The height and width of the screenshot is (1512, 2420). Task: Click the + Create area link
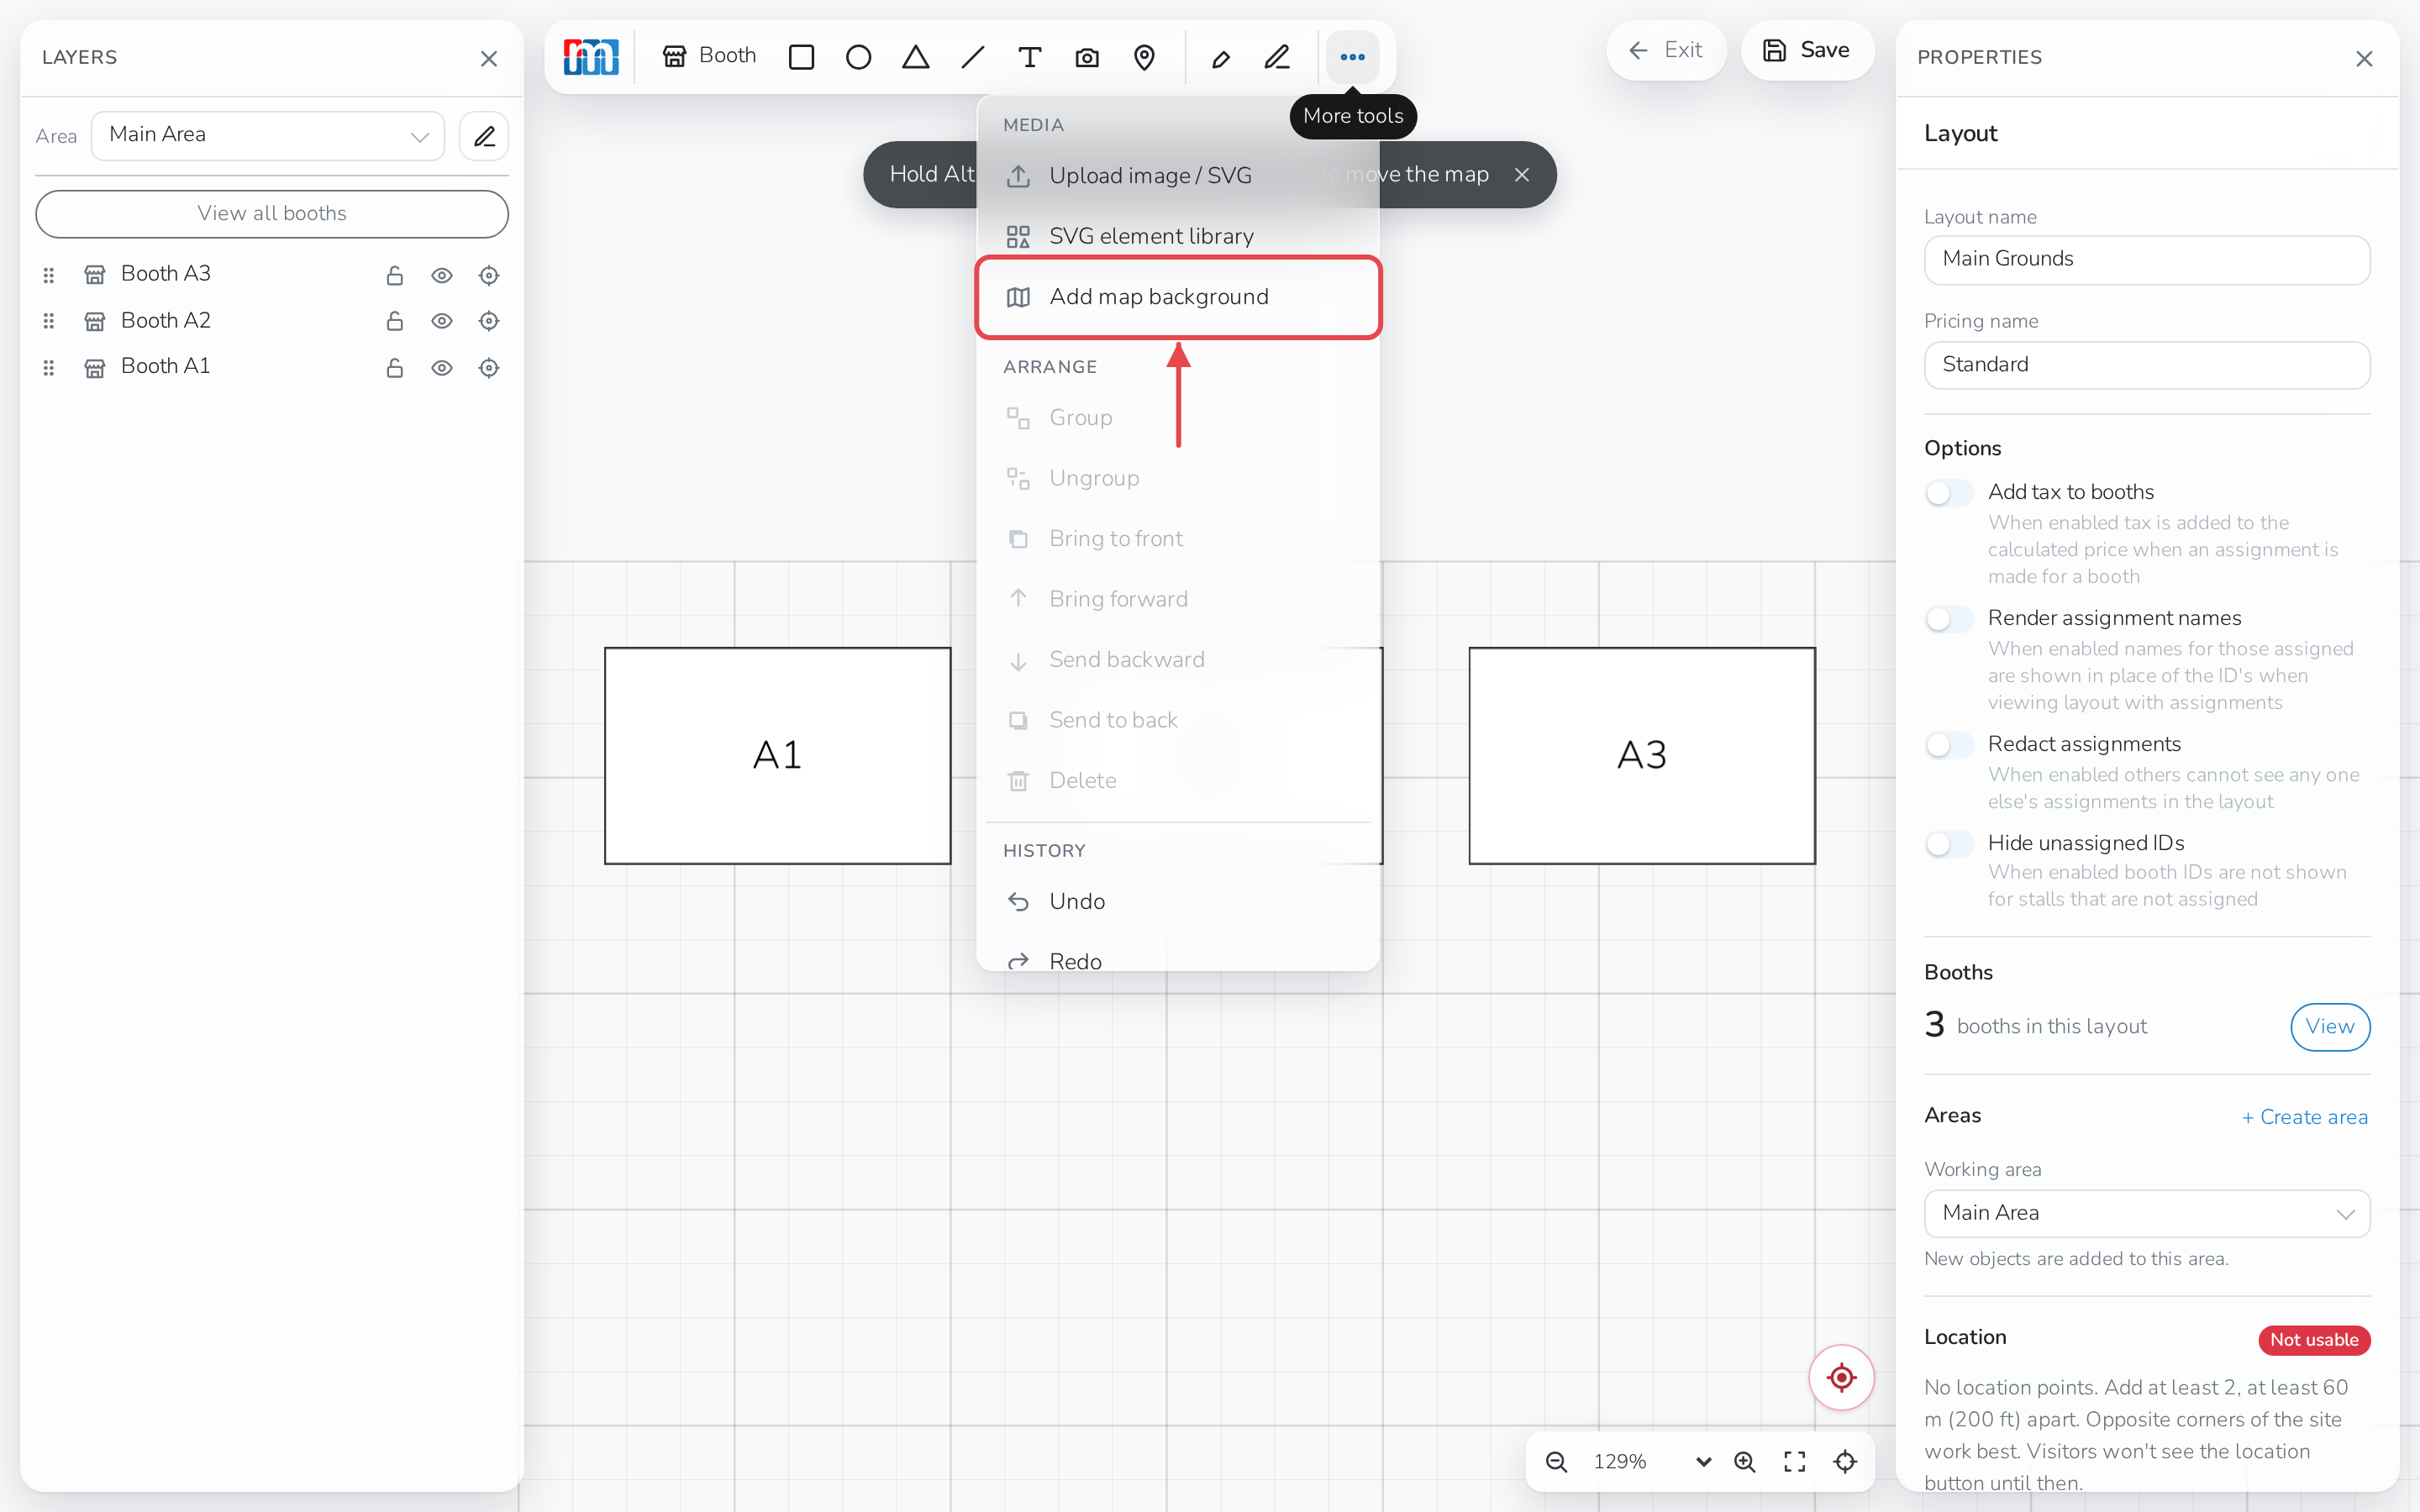click(2304, 1117)
